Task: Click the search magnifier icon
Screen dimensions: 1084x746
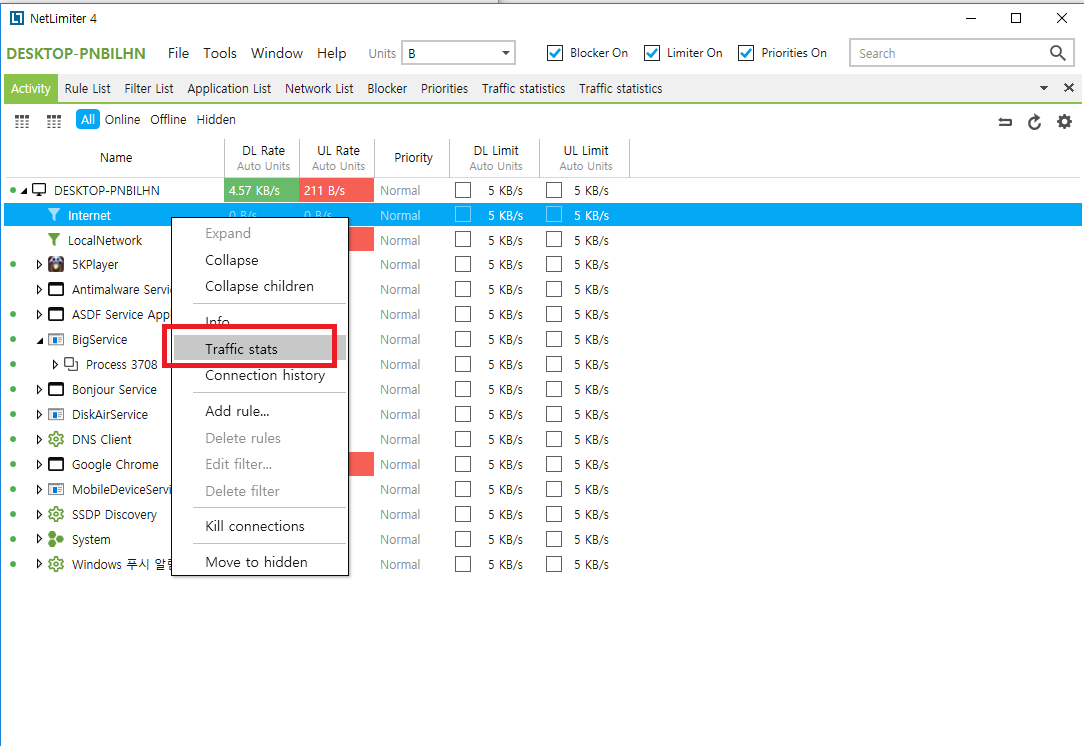Action: (1058, 53)
